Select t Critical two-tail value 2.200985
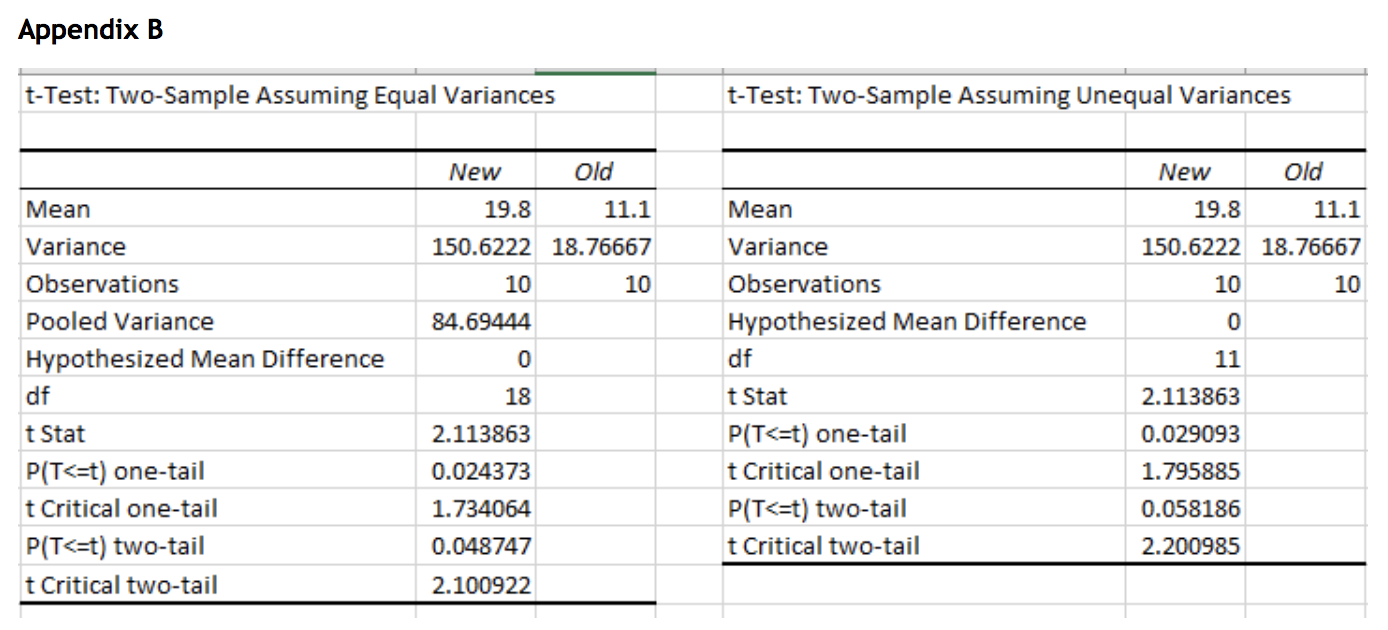 (1190, 547)
